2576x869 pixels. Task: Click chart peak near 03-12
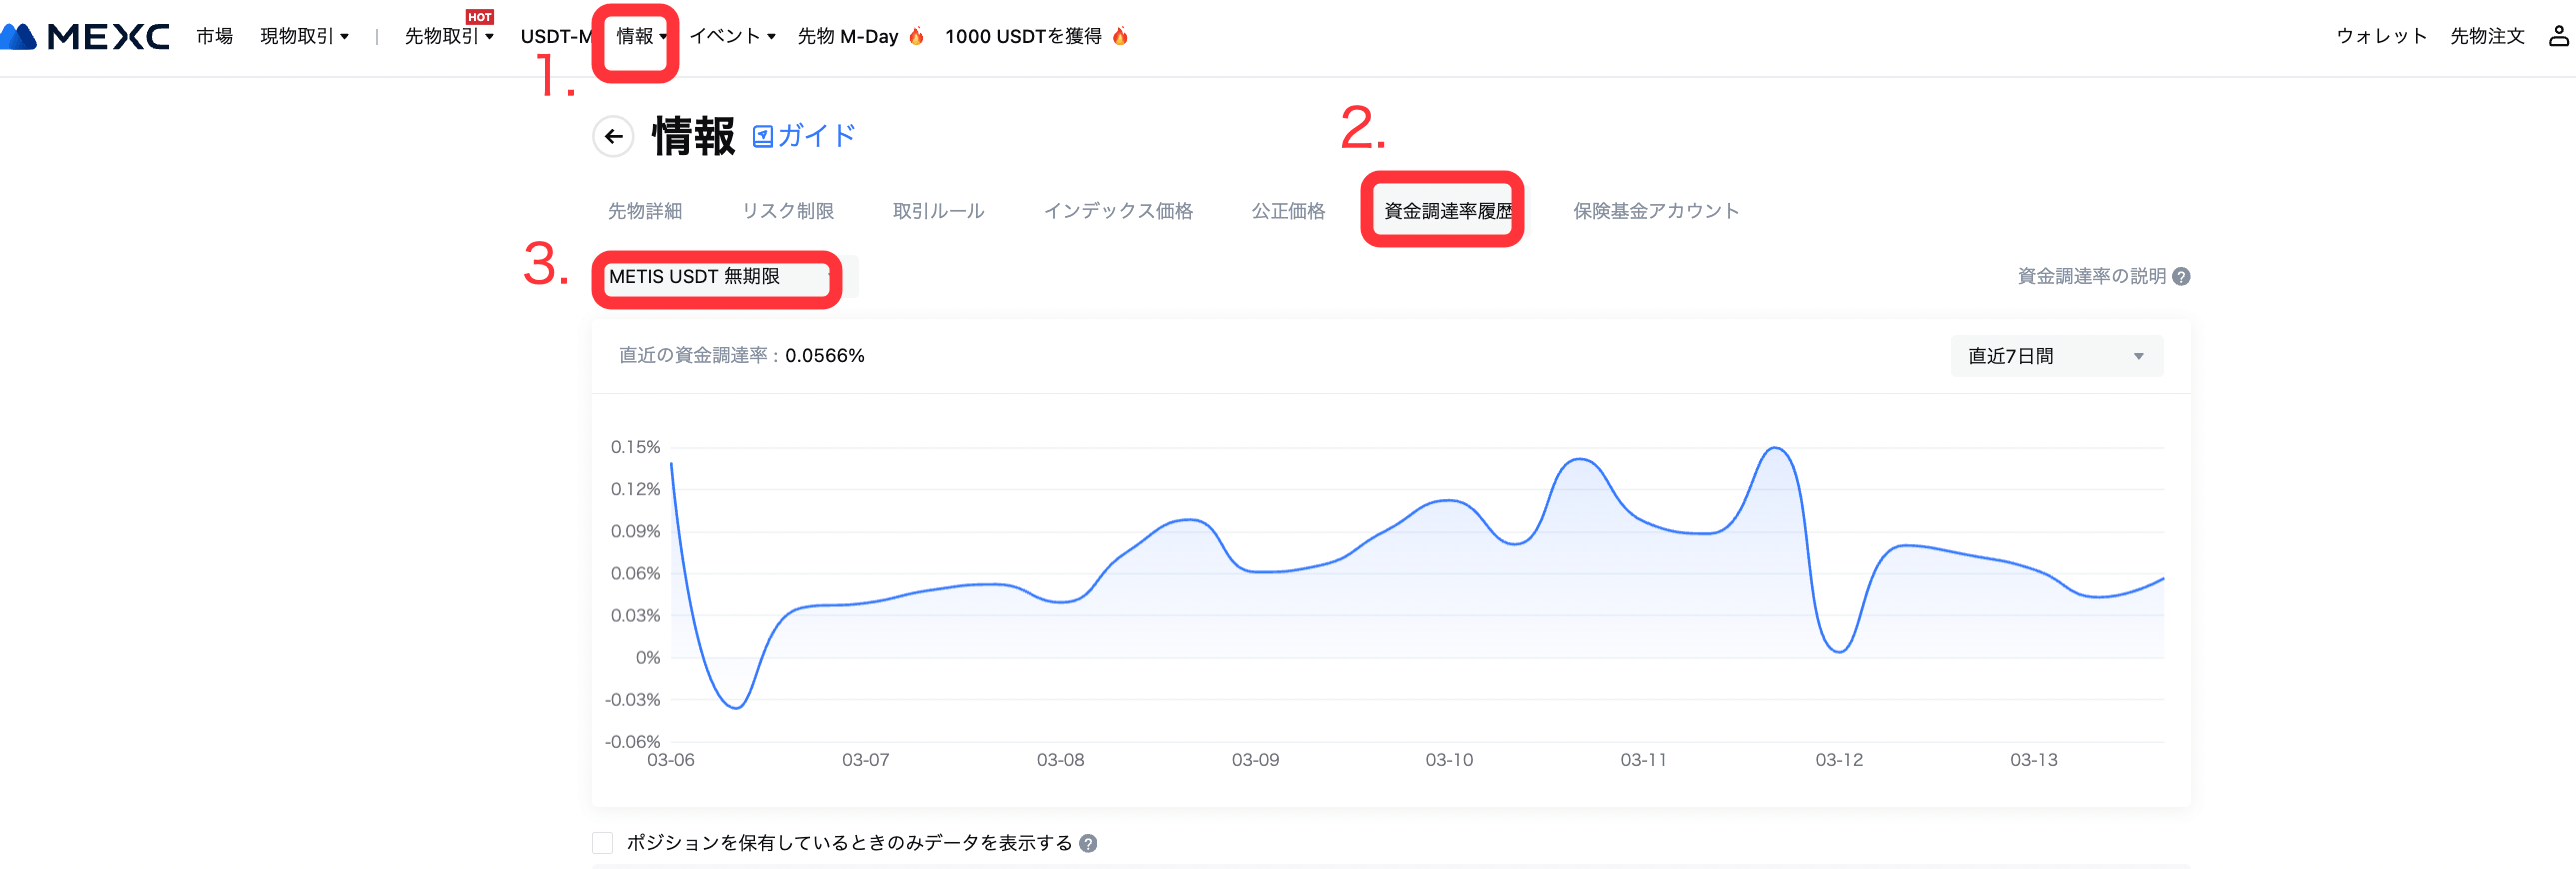click(x=1776, y=449)
